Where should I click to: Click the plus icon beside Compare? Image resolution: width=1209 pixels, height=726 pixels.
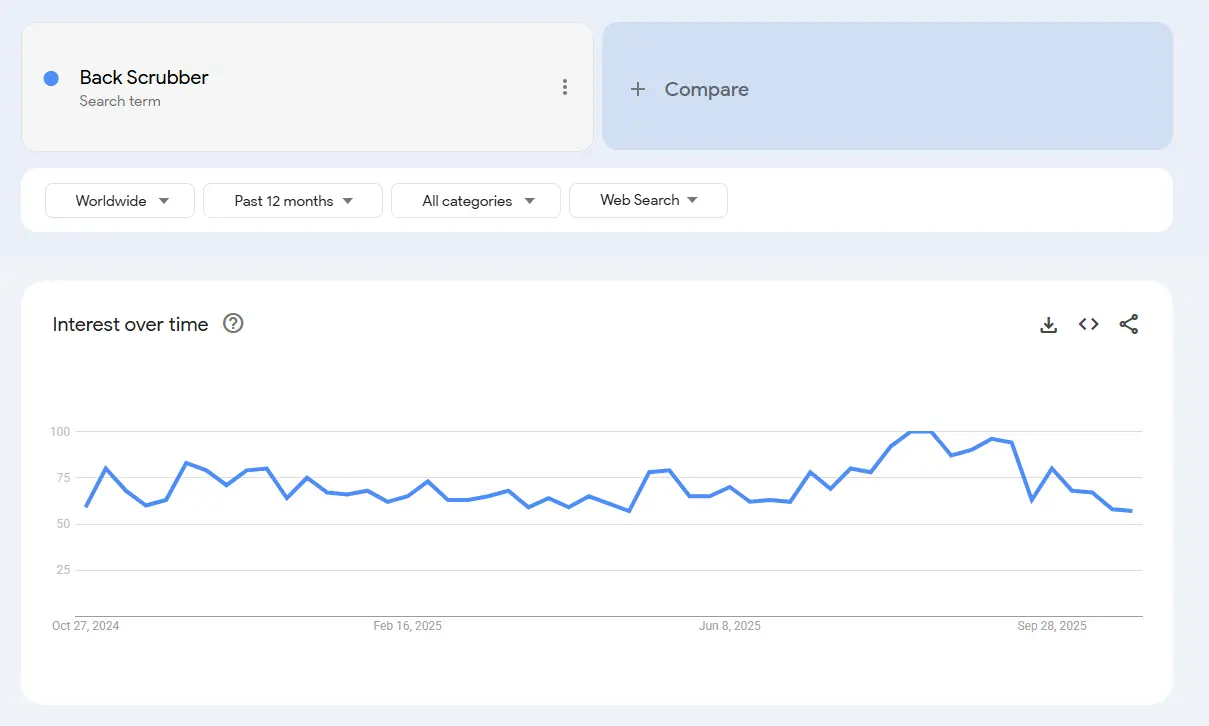coord(637,89)
